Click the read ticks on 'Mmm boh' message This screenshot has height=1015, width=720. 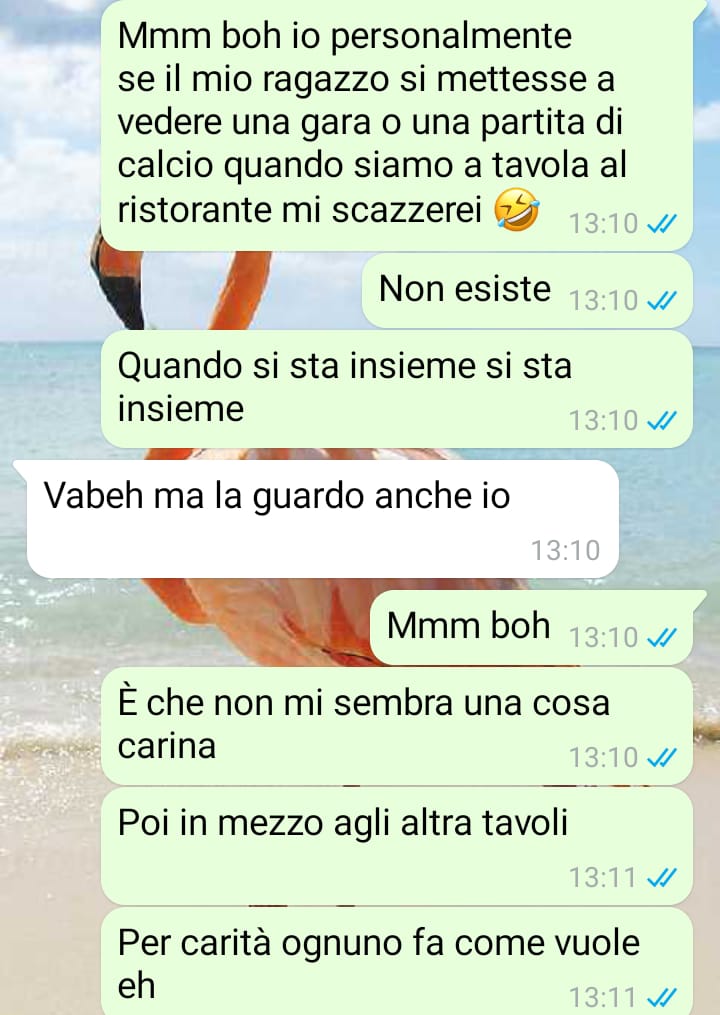662,638
